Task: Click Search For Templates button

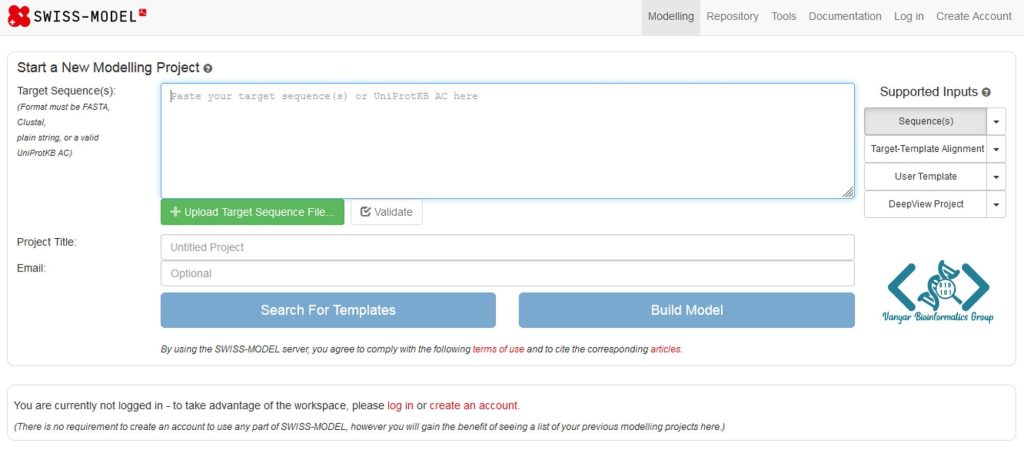Action: [328, 310]
